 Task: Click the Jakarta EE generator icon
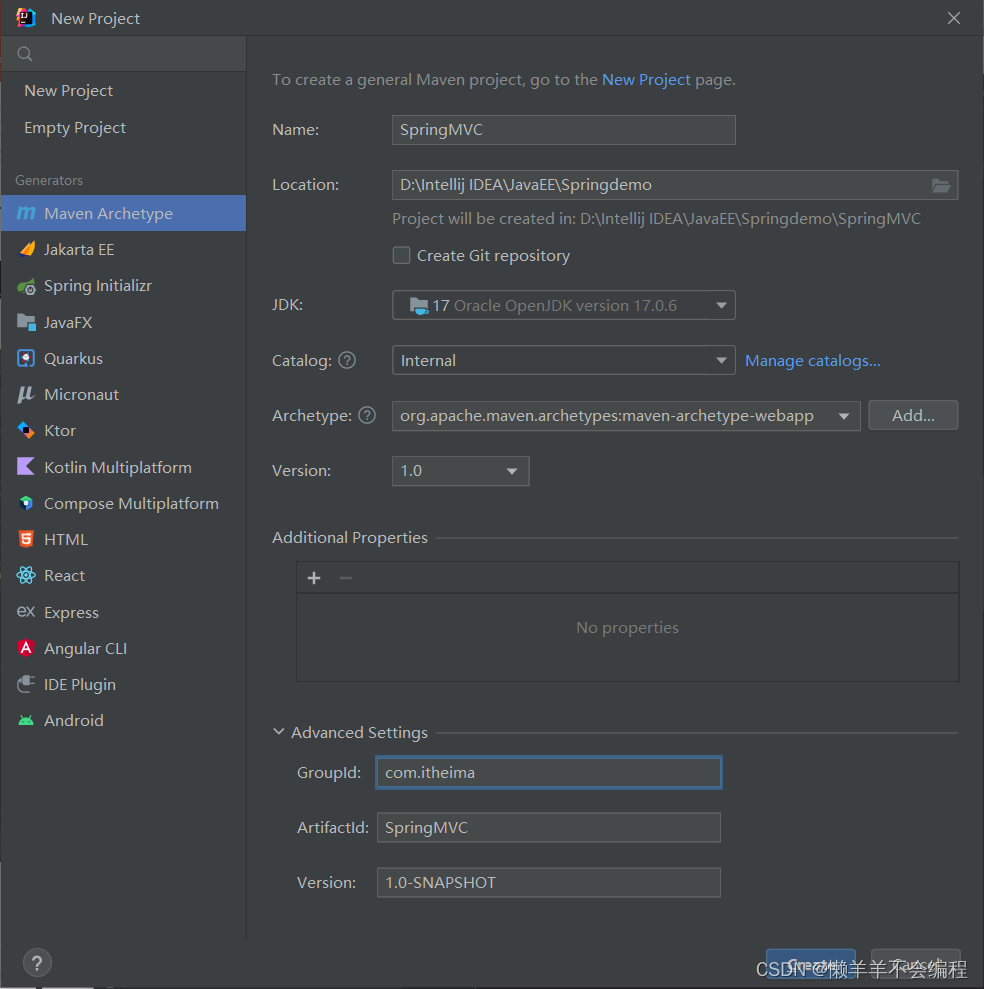point(26,249)
